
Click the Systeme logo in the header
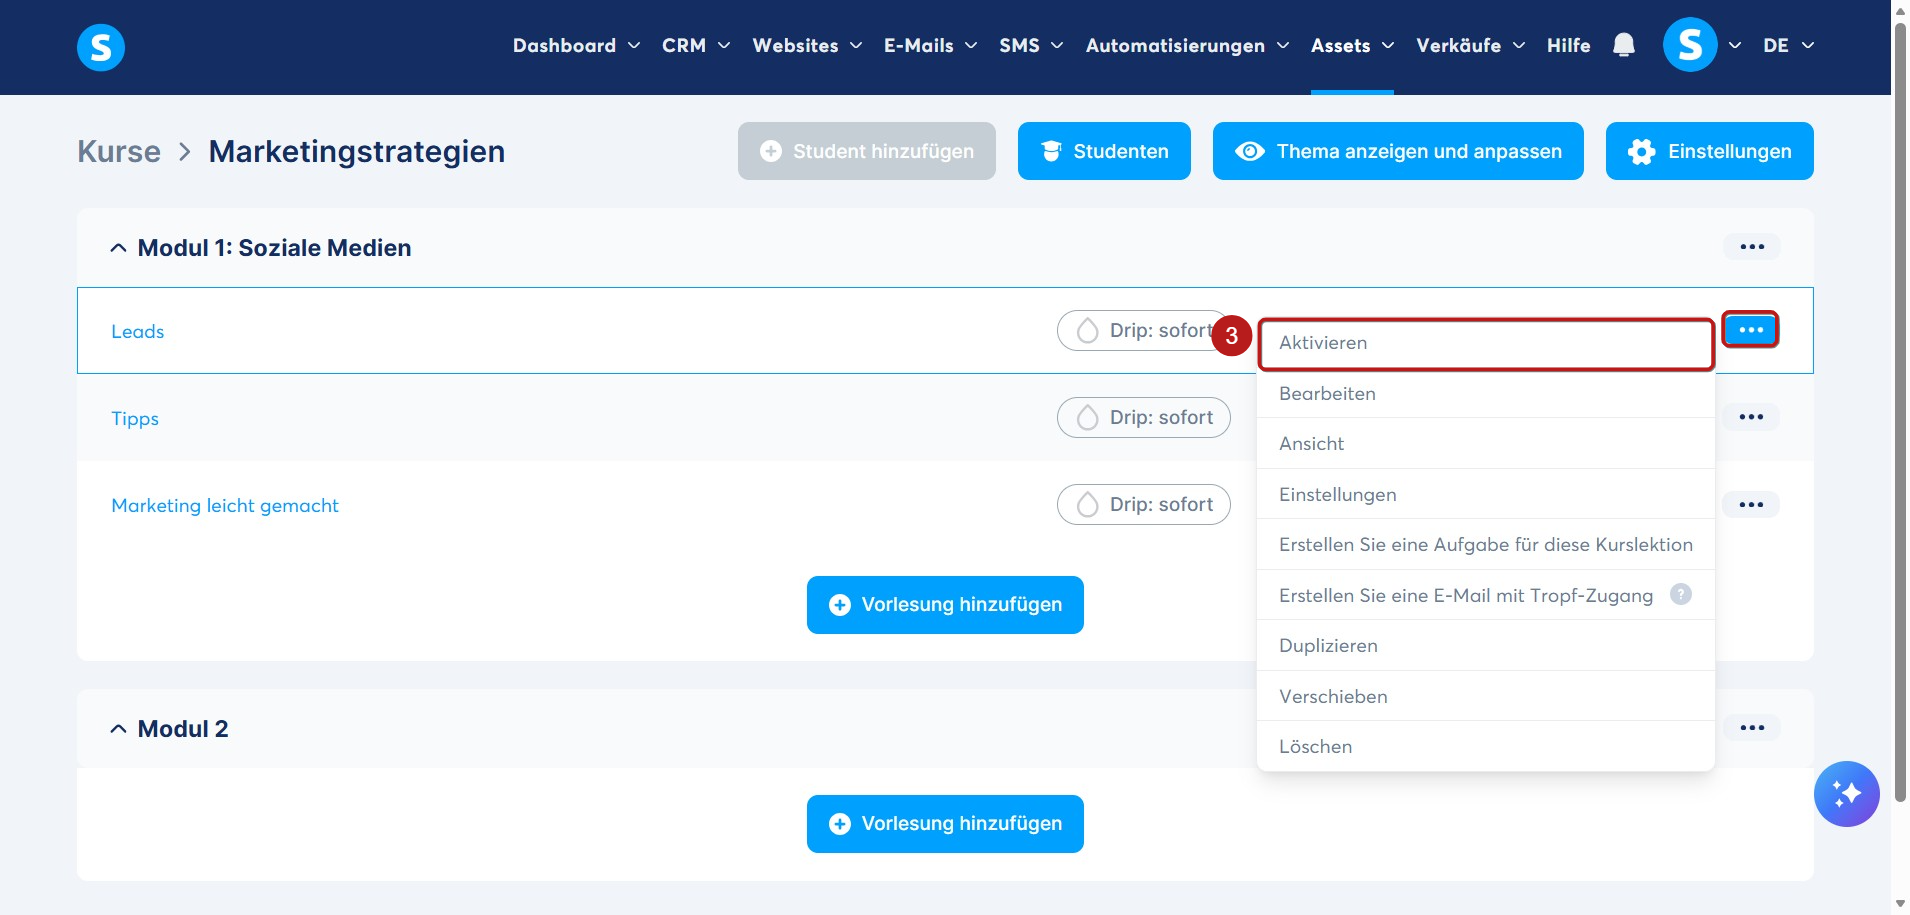[x=101, y=47]
